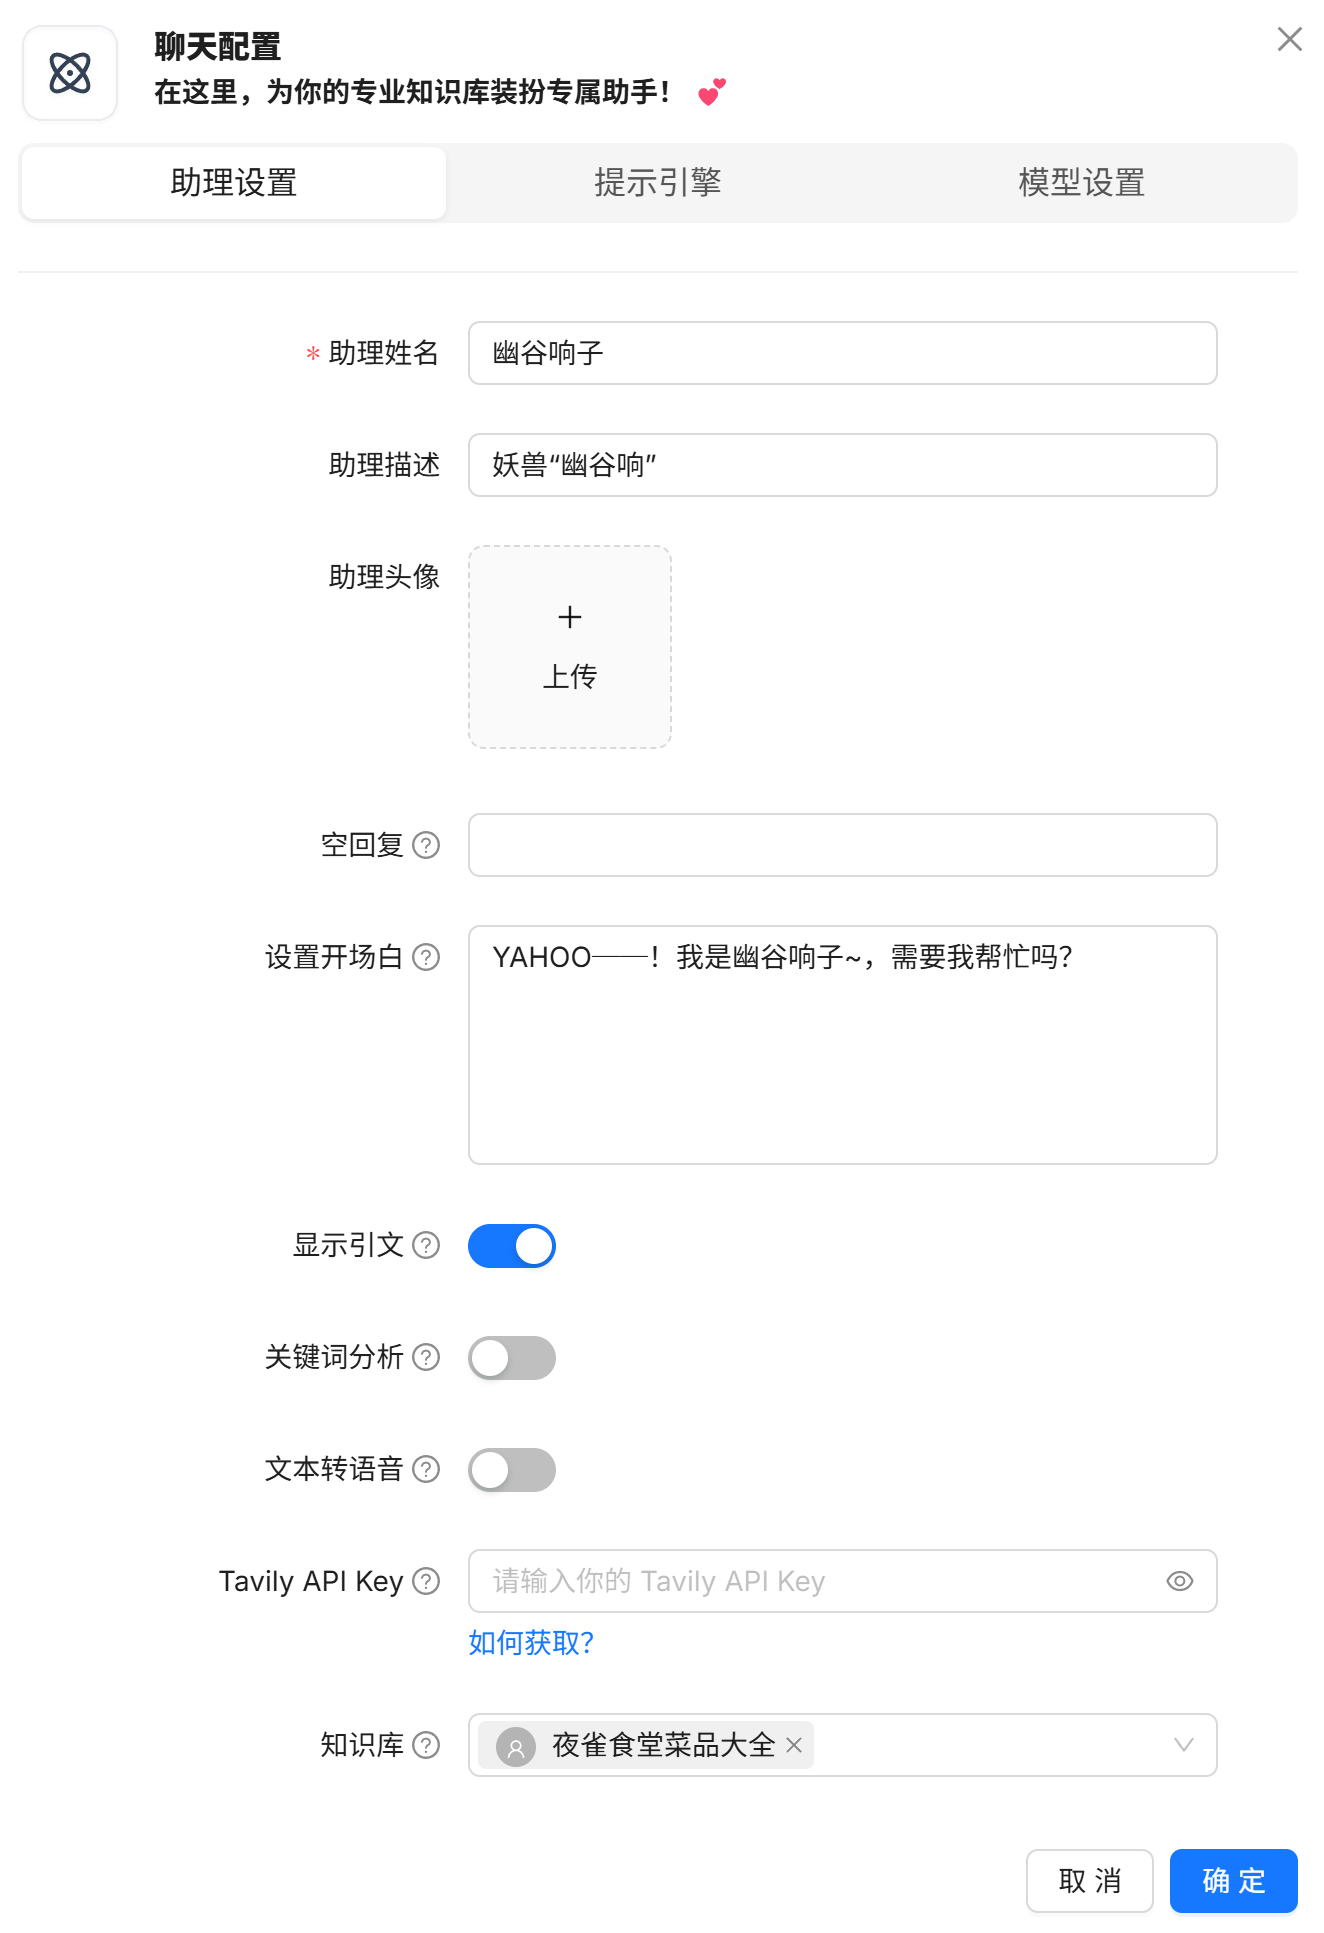
Task: Click the 确定 button
Action: [1233, 1881]
